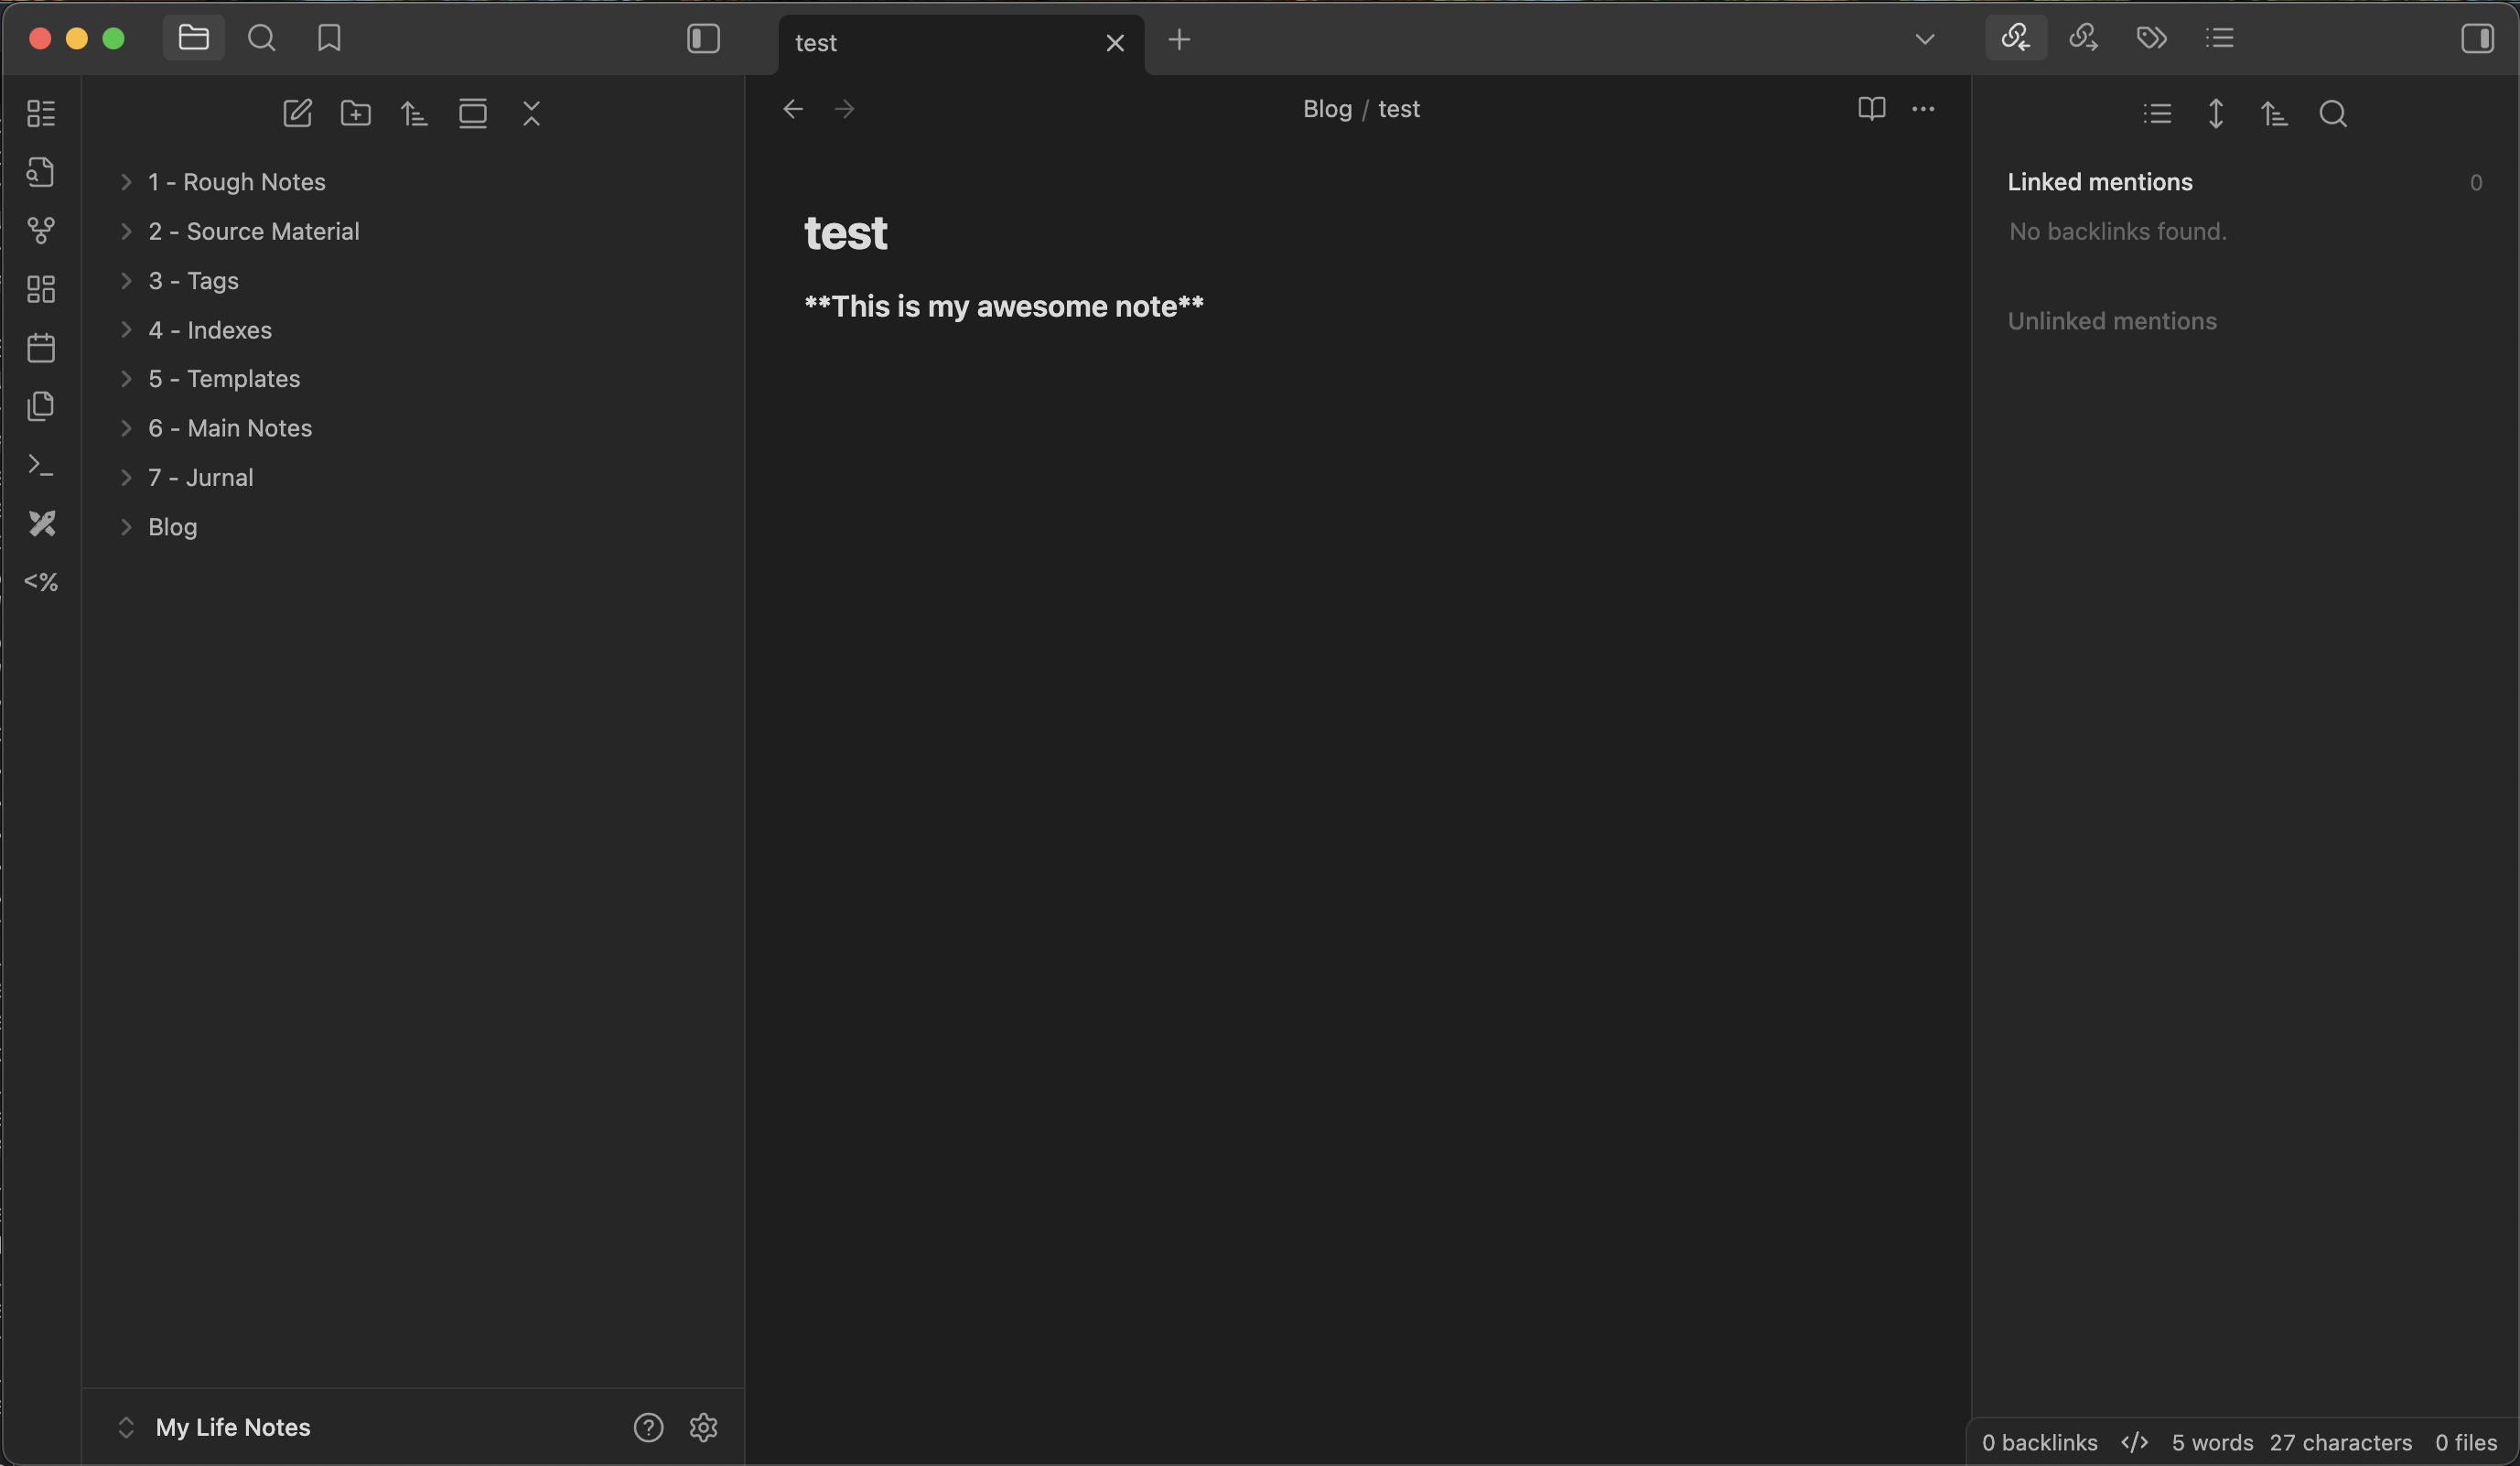The height and width of the screenshot is (1466, 2520).
Task: Create a new note in file explorer
Action: [x=297, y=113]
